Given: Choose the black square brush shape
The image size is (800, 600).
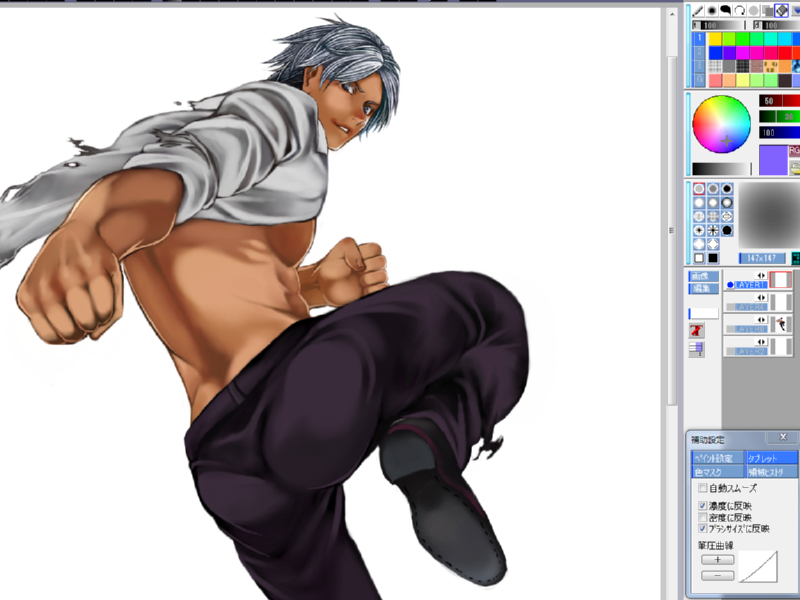Looking at the screenshot, I should coord(713,258).
